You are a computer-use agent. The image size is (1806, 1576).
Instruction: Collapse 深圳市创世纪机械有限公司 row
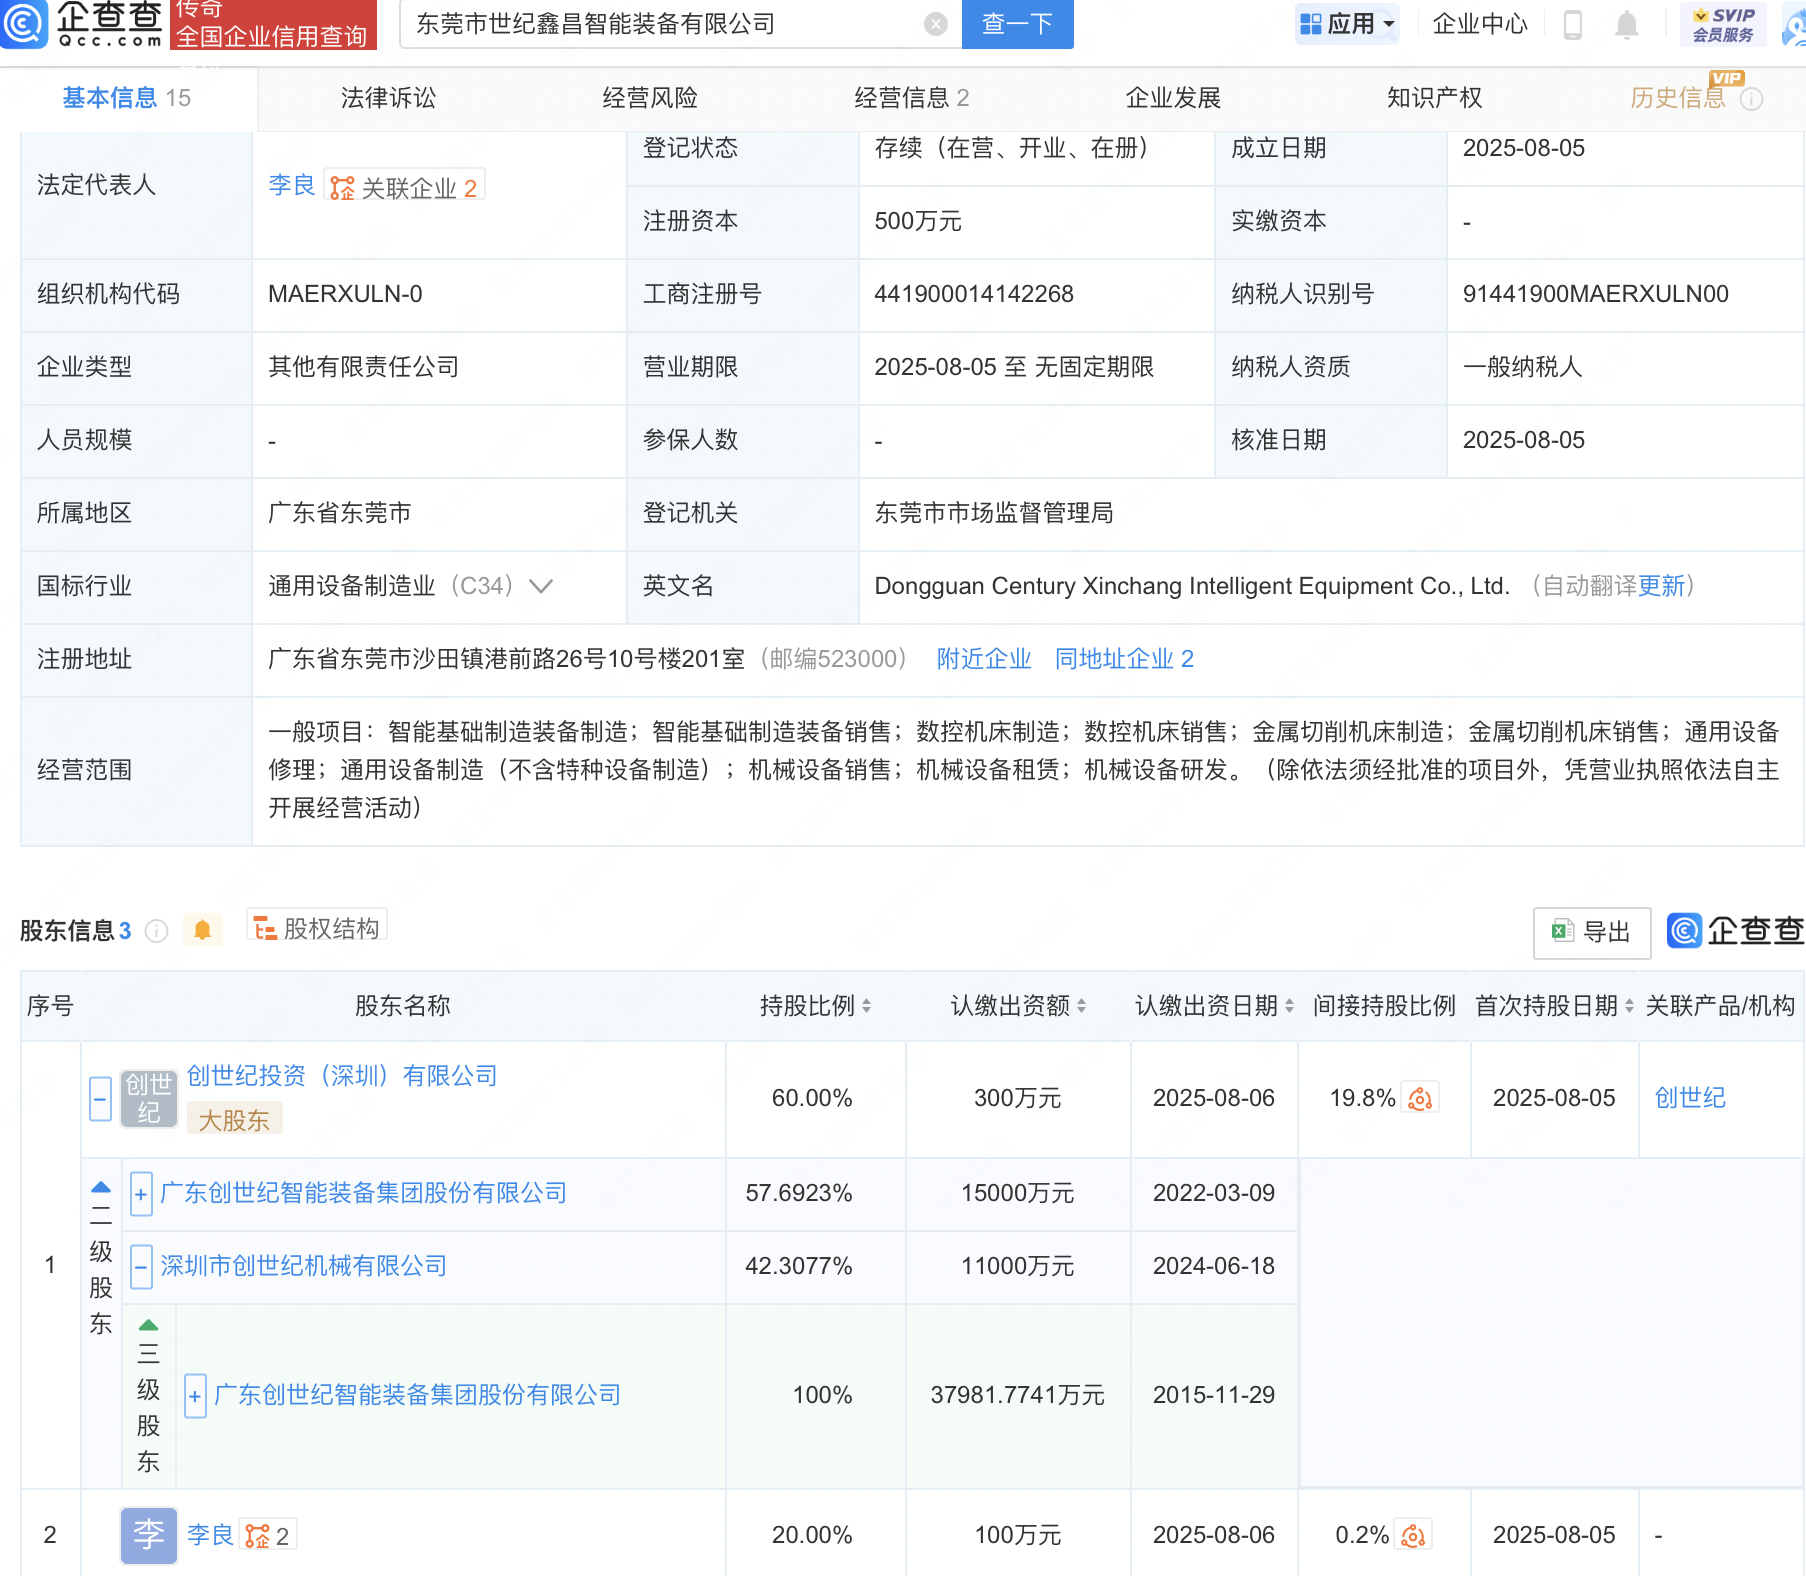click(x=141, y=1267)
